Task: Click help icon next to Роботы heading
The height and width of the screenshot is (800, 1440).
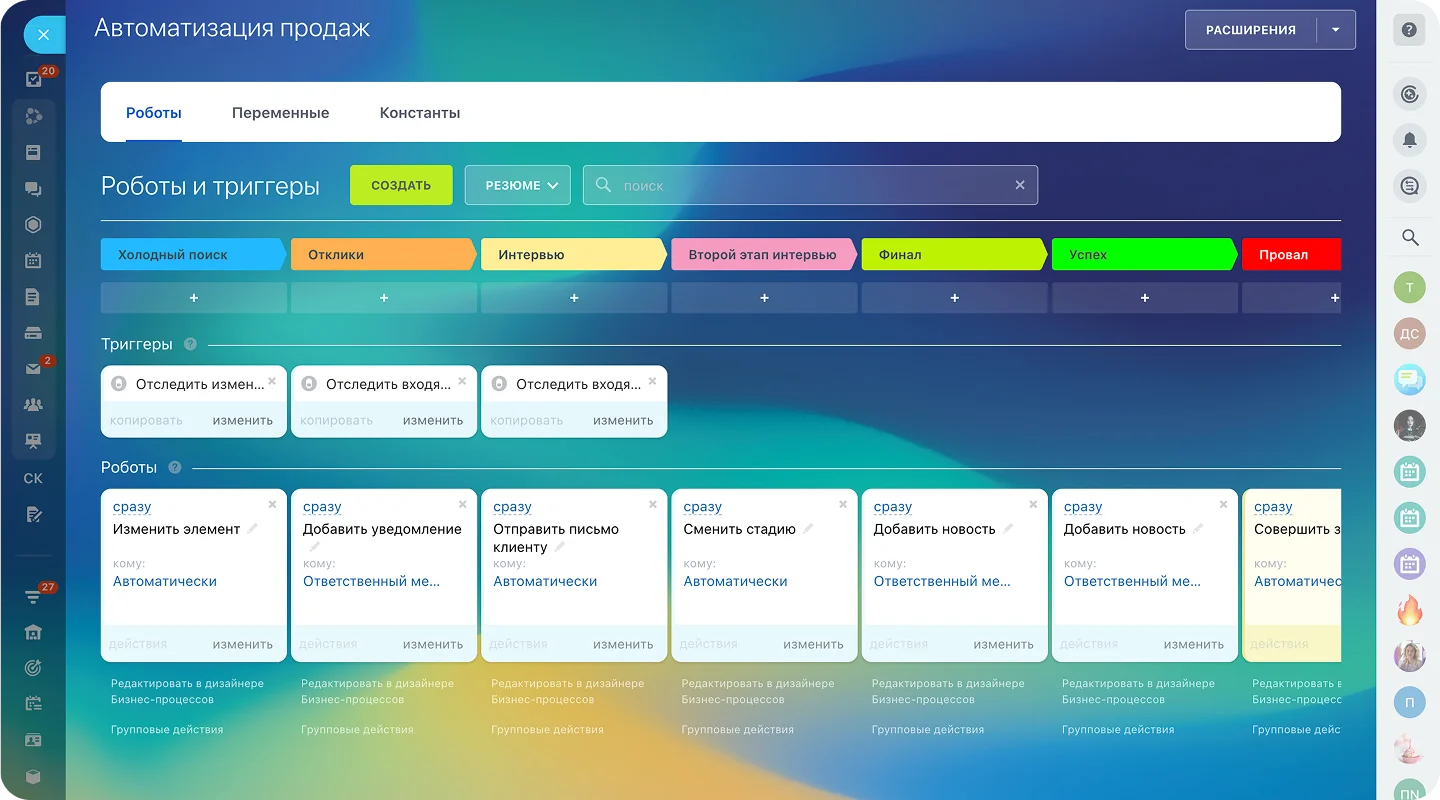Action: tap(175, 468)
